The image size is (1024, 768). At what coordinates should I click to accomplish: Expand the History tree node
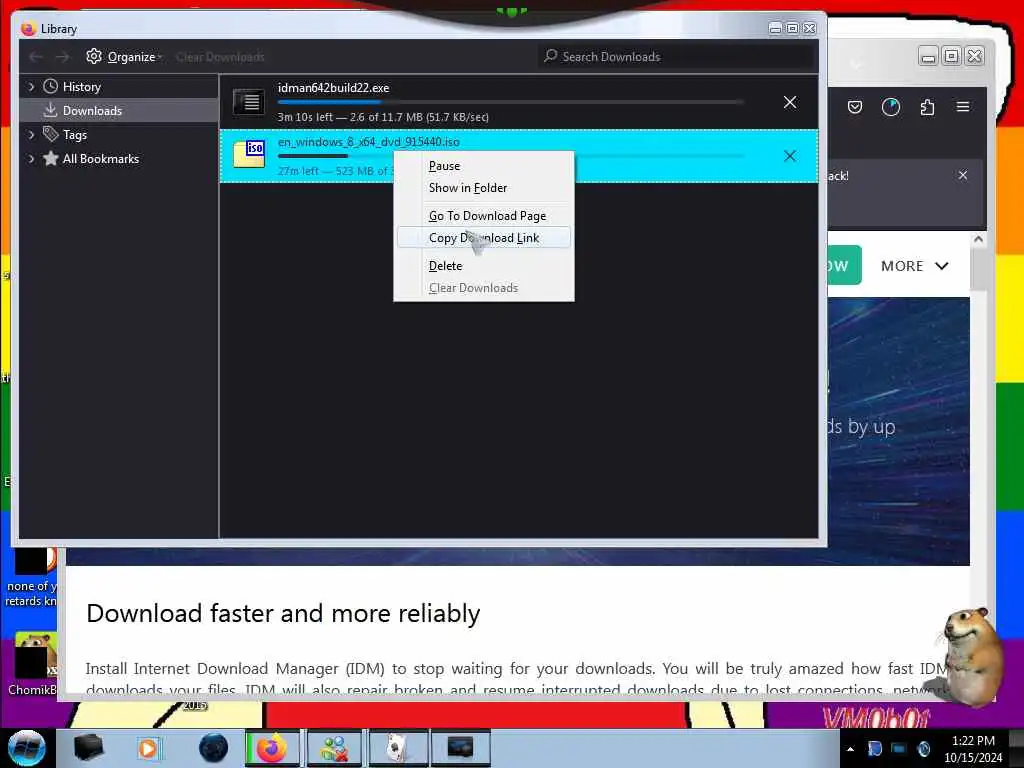point(31,86)
